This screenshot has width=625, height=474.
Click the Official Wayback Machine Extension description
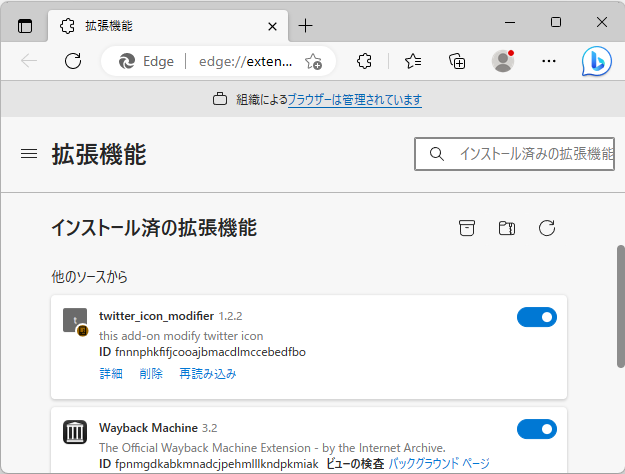point(272,448)
